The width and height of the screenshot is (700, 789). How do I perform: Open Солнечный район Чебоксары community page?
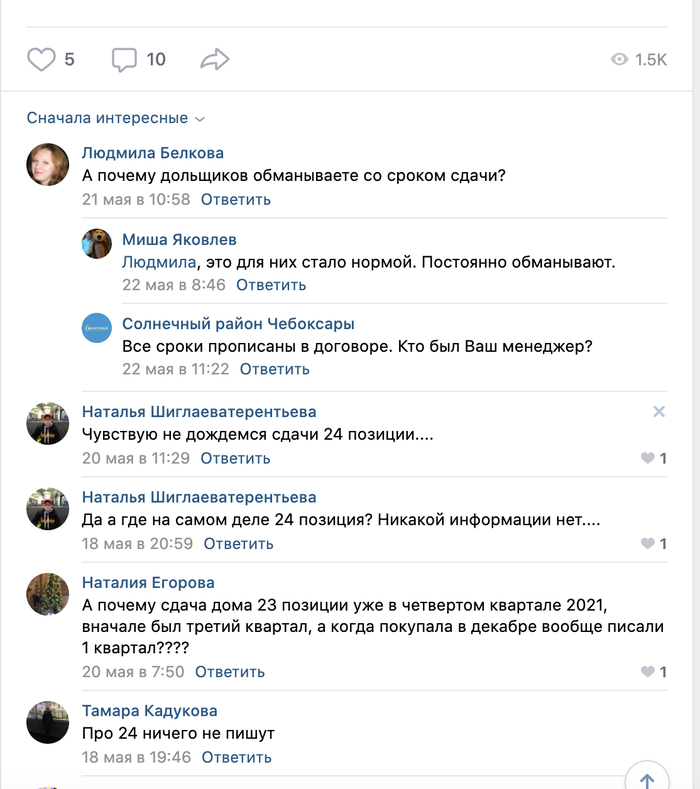[238, 324]
